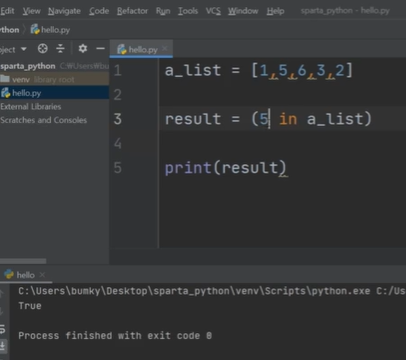Click the collapse all icon in Project panel
Viewport: 406px width, 360px height.
coord(60,49)
